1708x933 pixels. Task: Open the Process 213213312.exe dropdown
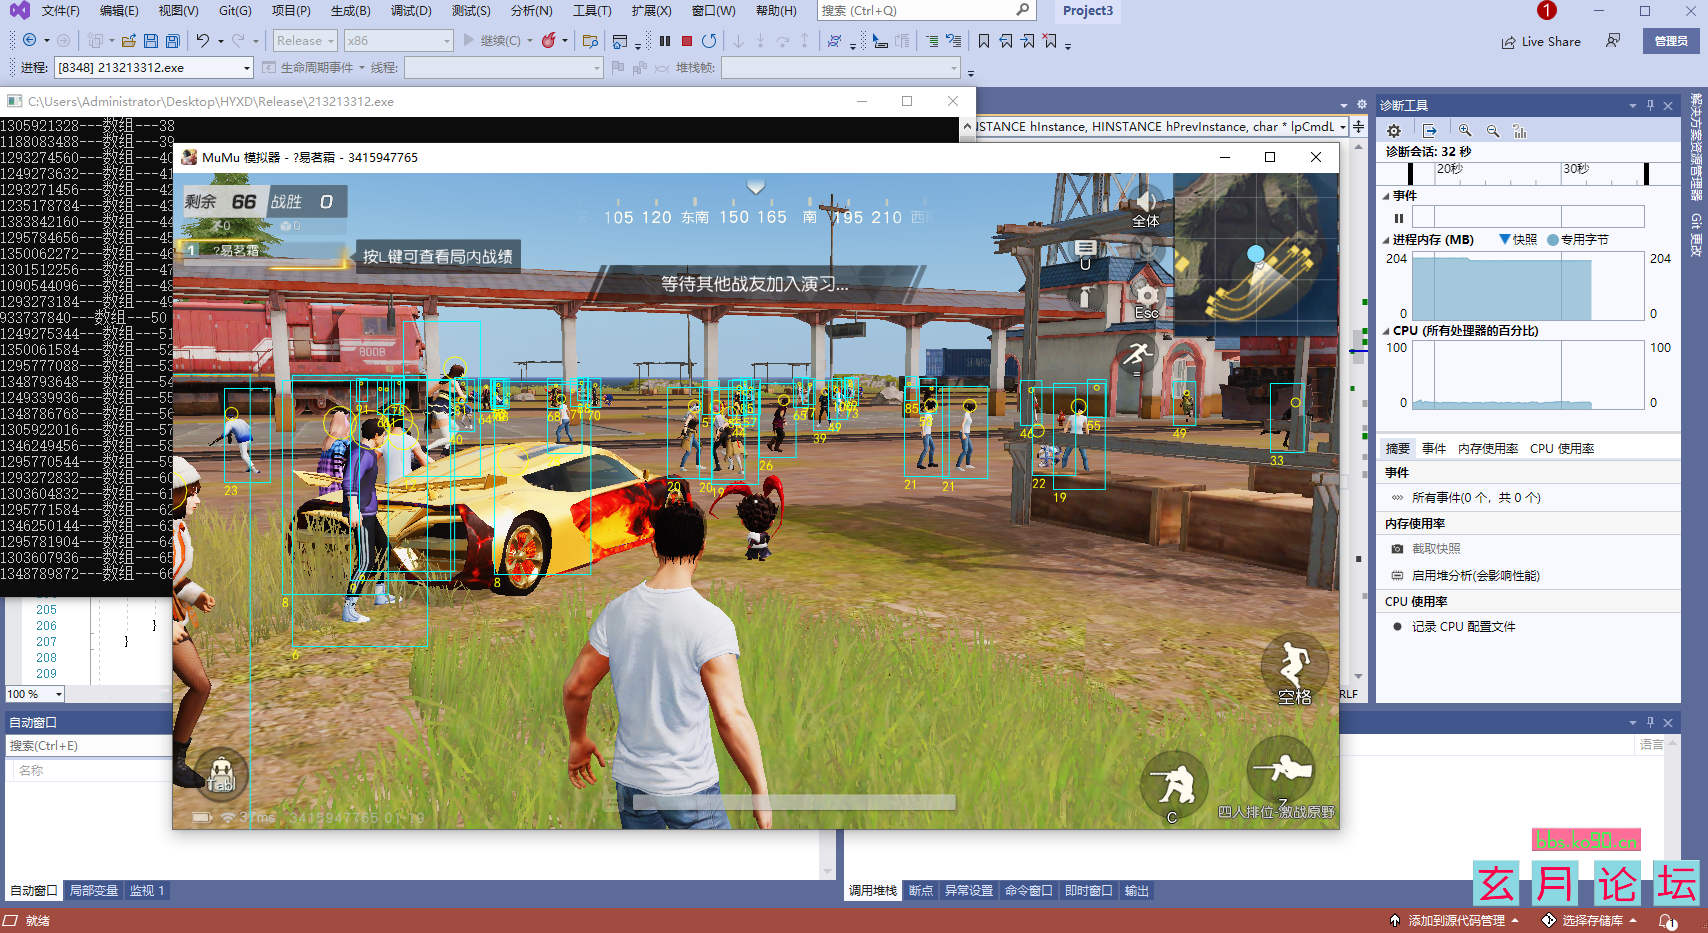click(x=154, y=68)
